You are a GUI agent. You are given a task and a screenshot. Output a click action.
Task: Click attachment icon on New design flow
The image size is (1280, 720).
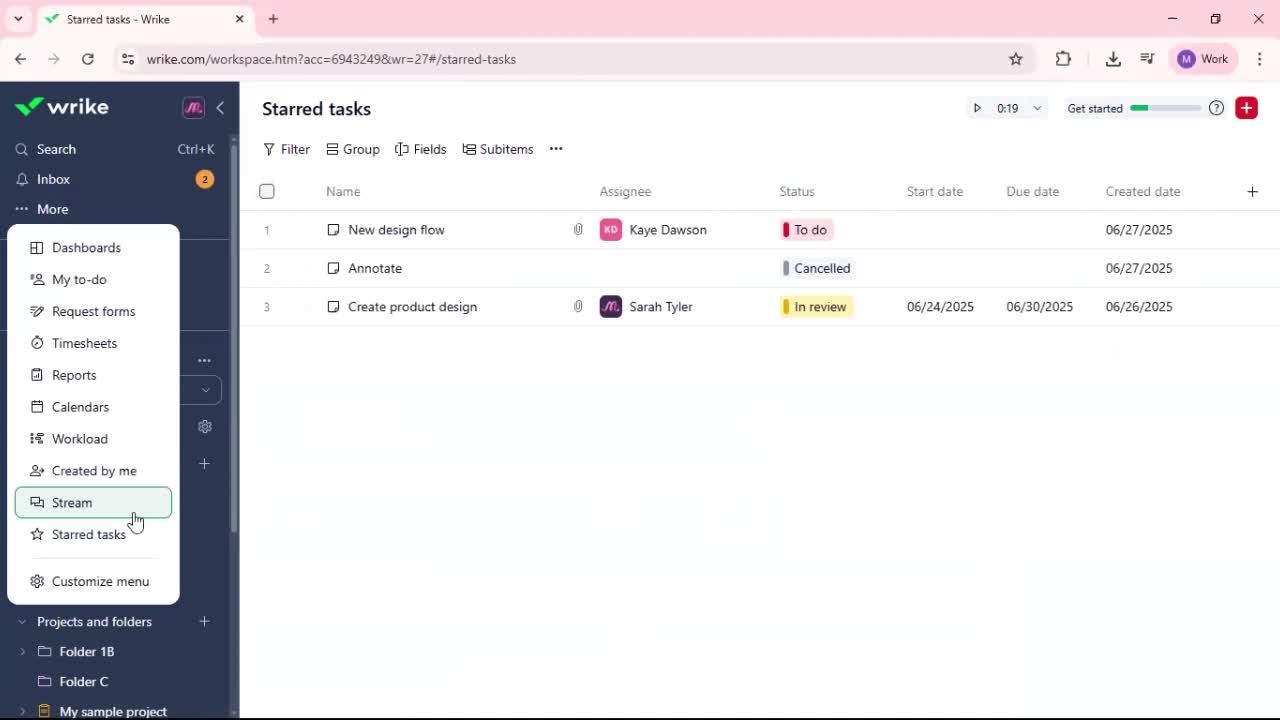(x=578, y=230)
